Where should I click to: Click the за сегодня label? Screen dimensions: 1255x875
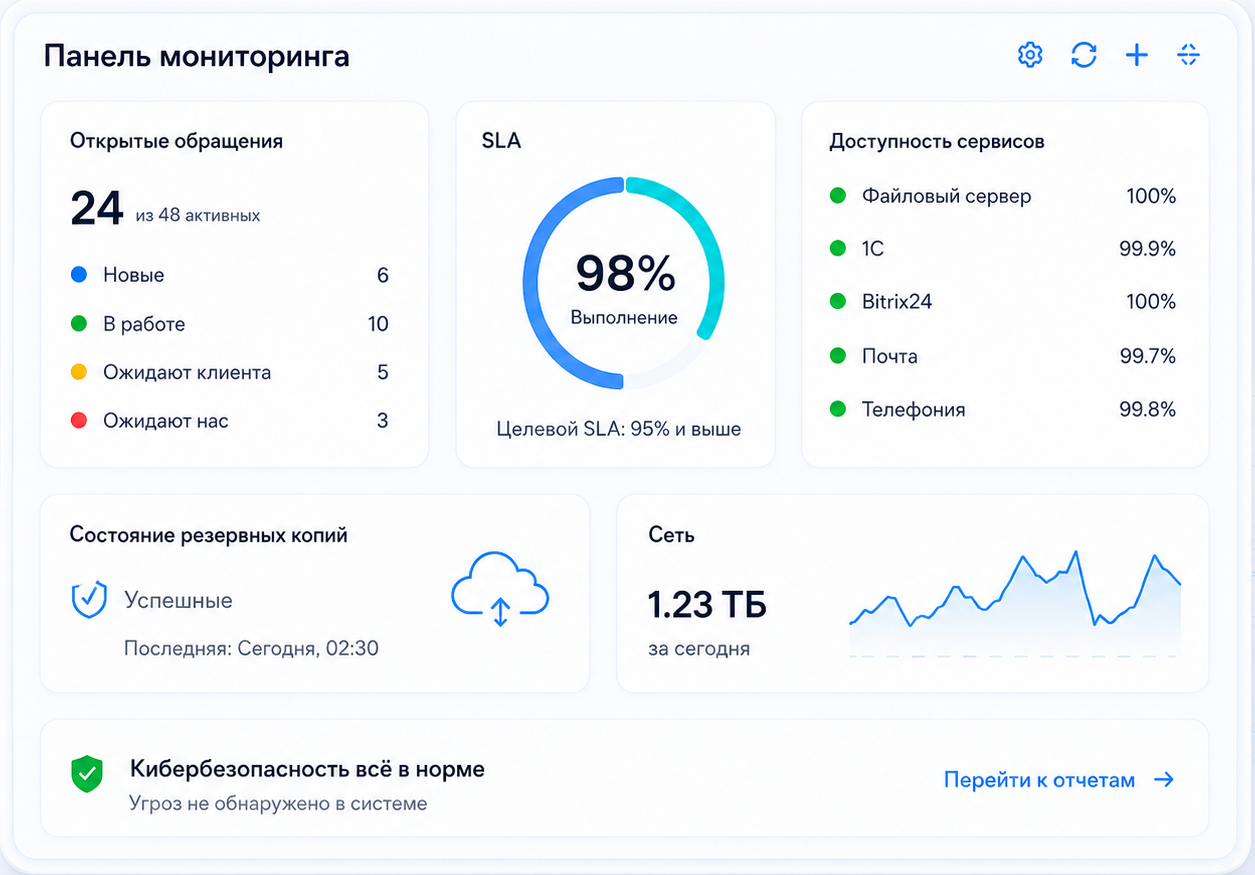coord(699,648)
